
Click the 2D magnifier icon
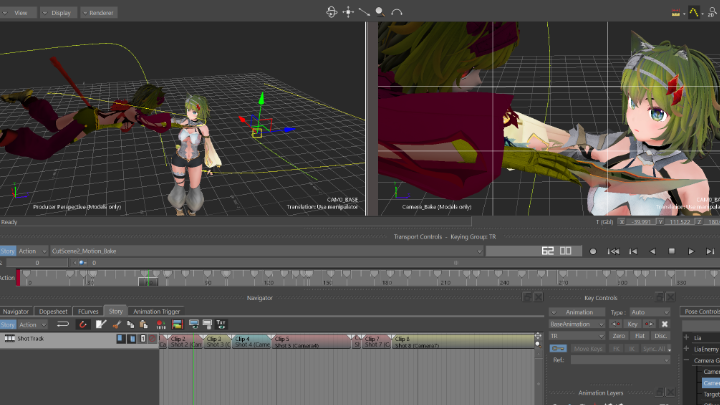[x=712, y=12]
